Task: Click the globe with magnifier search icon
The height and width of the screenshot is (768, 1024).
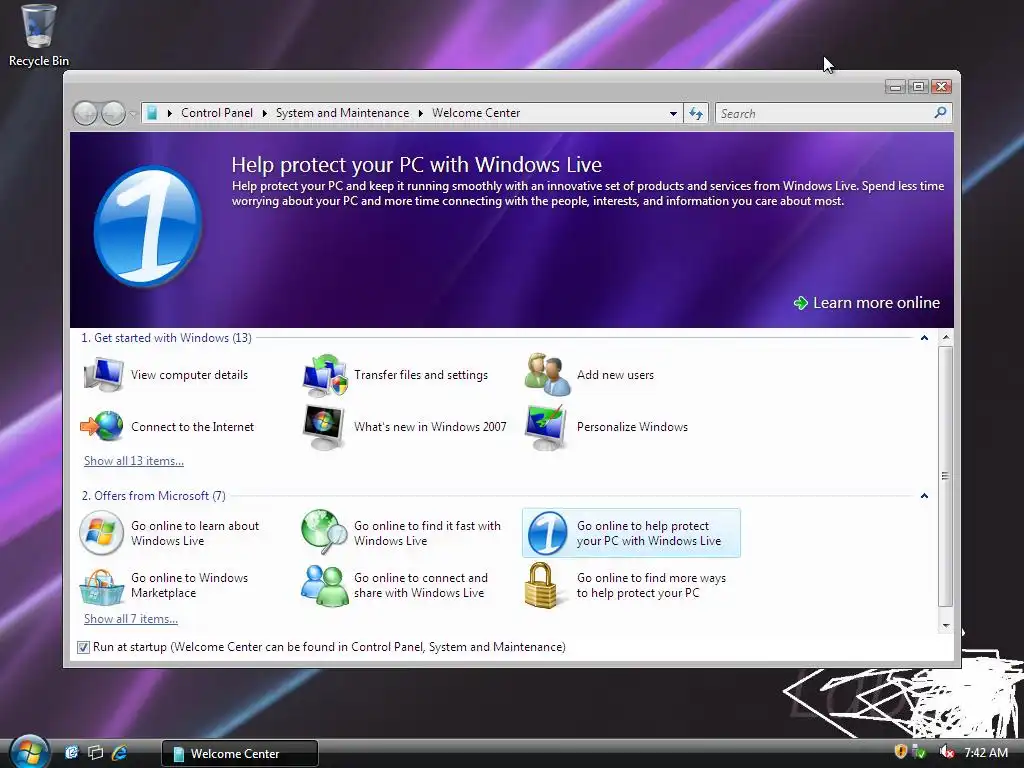Action: point(324,532)
